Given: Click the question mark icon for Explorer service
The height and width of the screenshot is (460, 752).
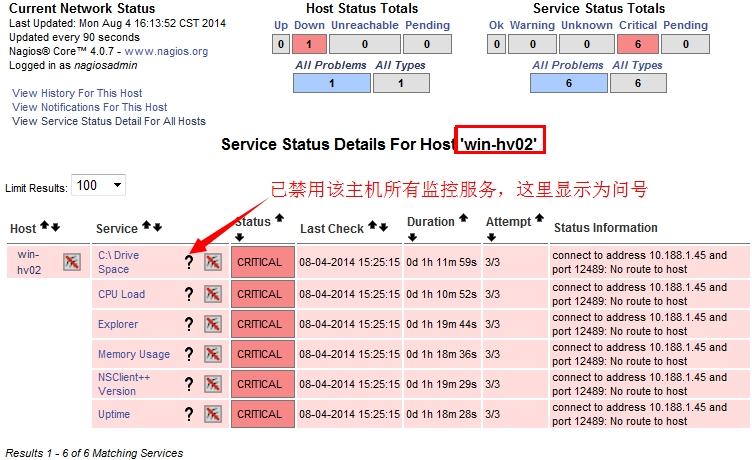Looking at the screenshot, I should click(x=189, y=324).
